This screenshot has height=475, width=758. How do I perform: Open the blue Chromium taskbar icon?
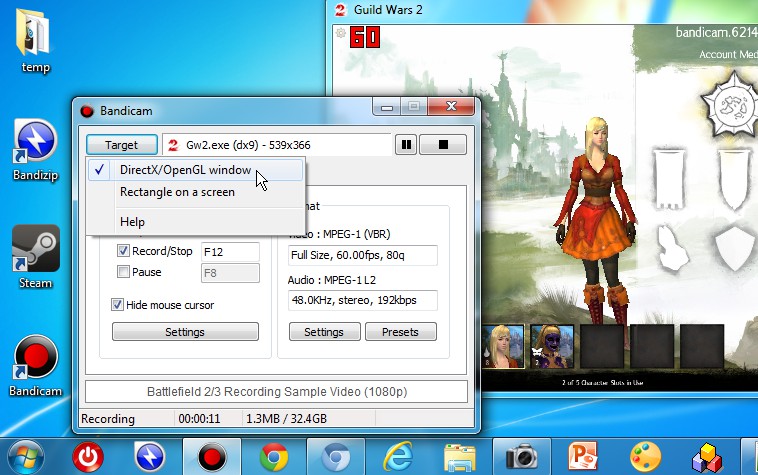336,457
